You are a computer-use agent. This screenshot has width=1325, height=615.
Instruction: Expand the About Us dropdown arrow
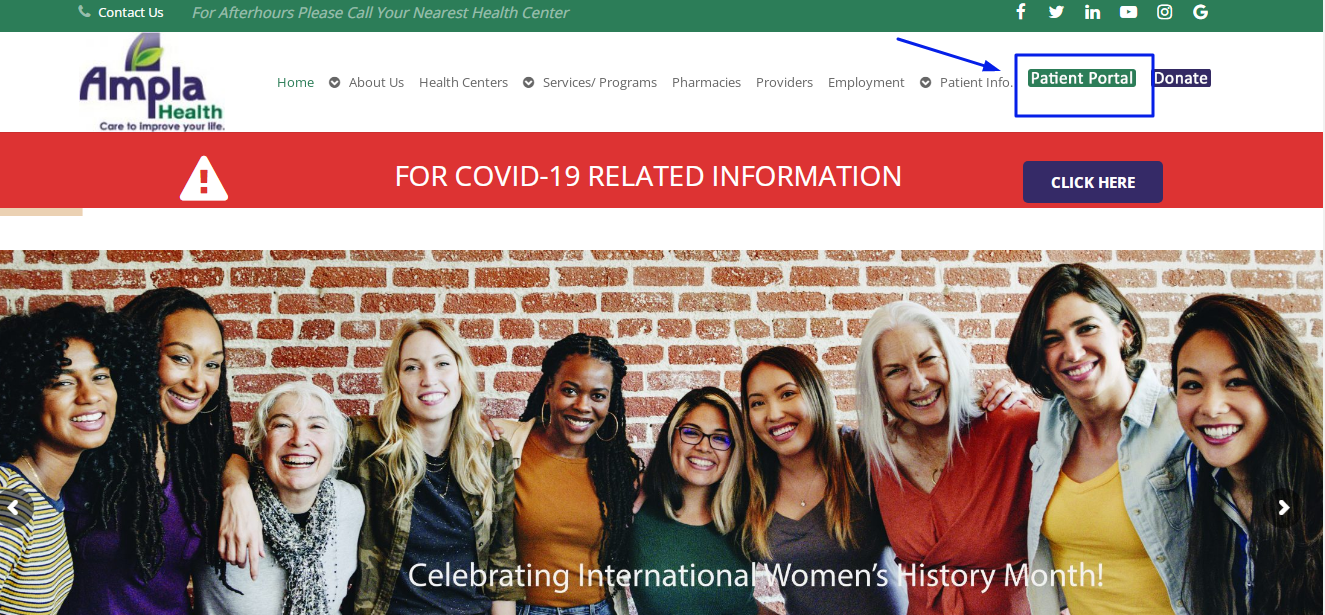click(x=335, y=82)
